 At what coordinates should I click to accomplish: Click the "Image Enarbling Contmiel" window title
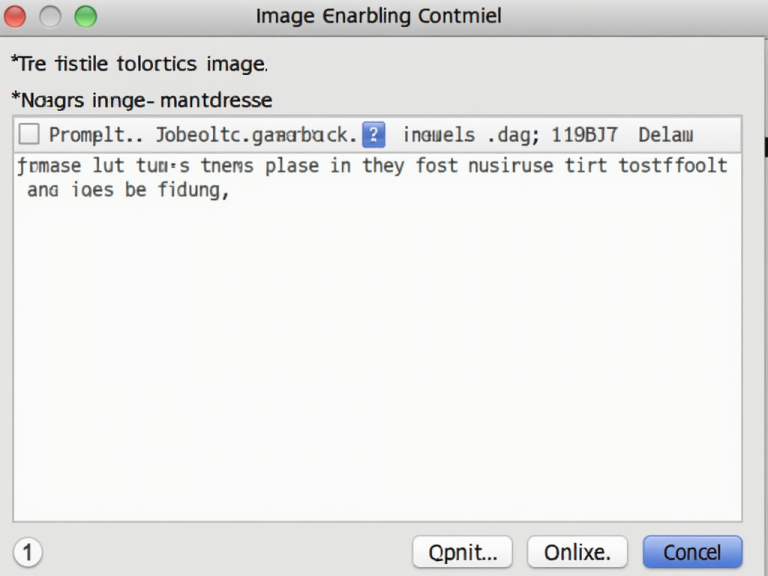pyautogui.click(x=379, y=16)
